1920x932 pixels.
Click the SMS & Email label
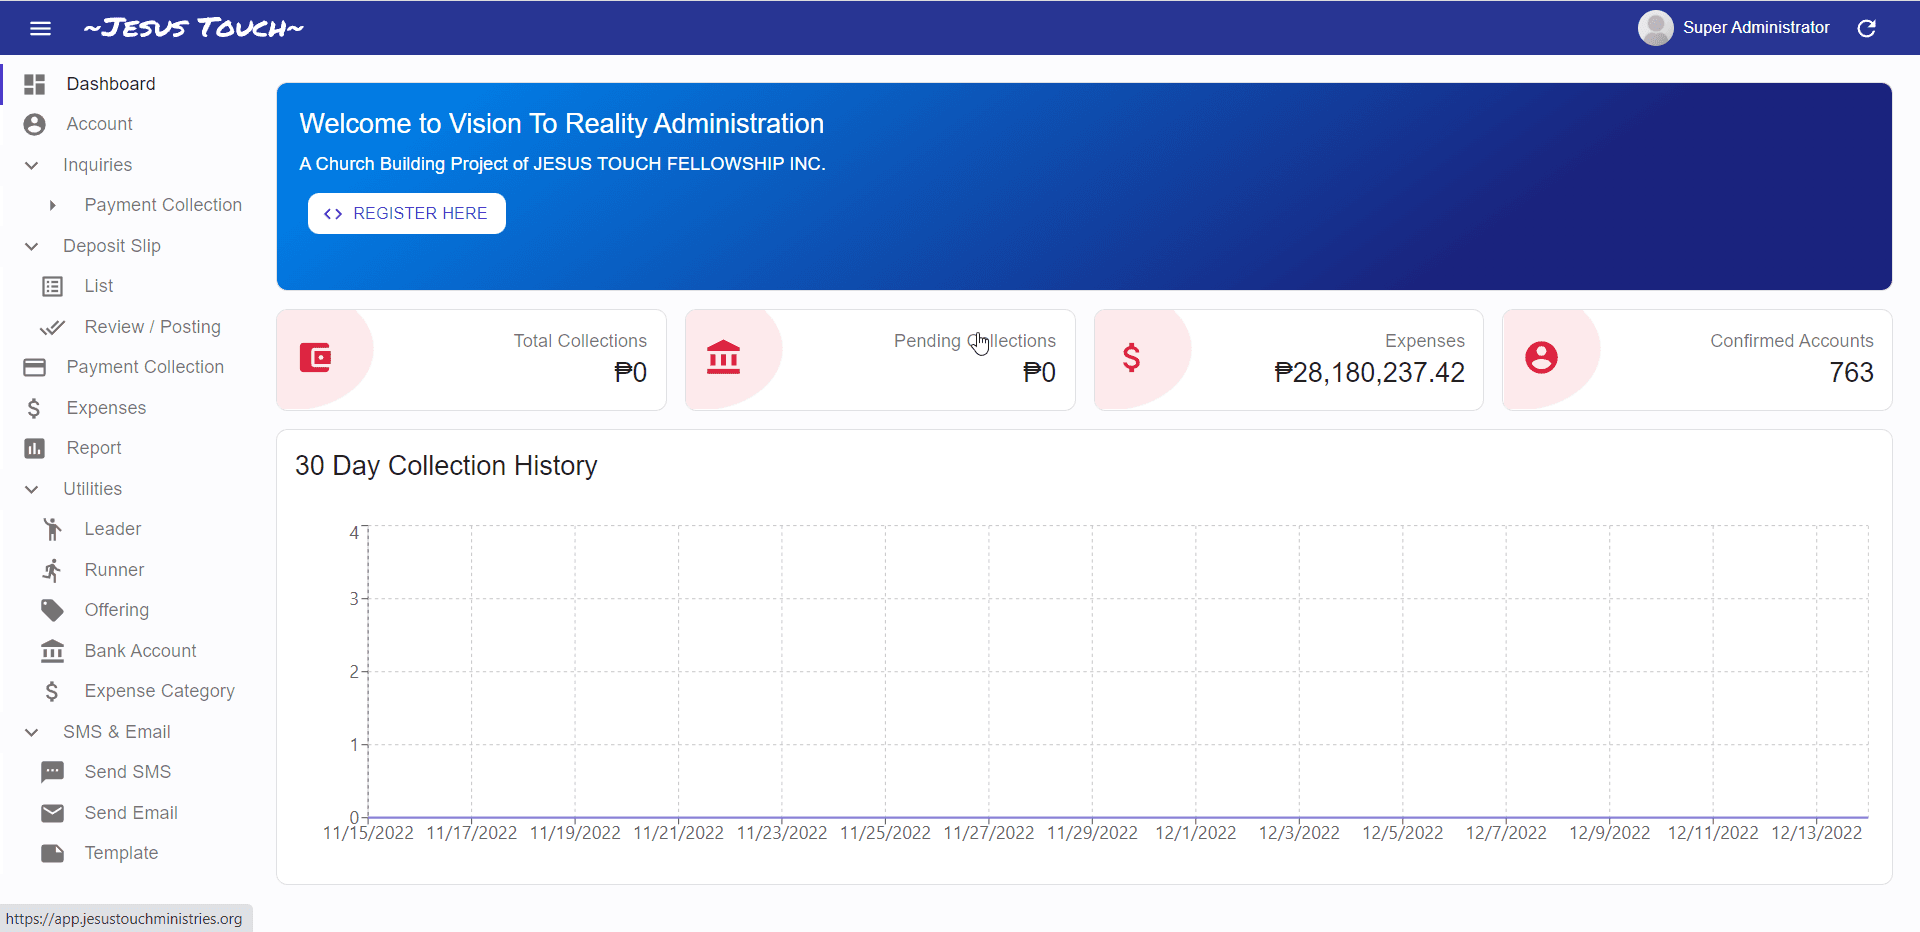pyautogui.click(x=116, y=732)
